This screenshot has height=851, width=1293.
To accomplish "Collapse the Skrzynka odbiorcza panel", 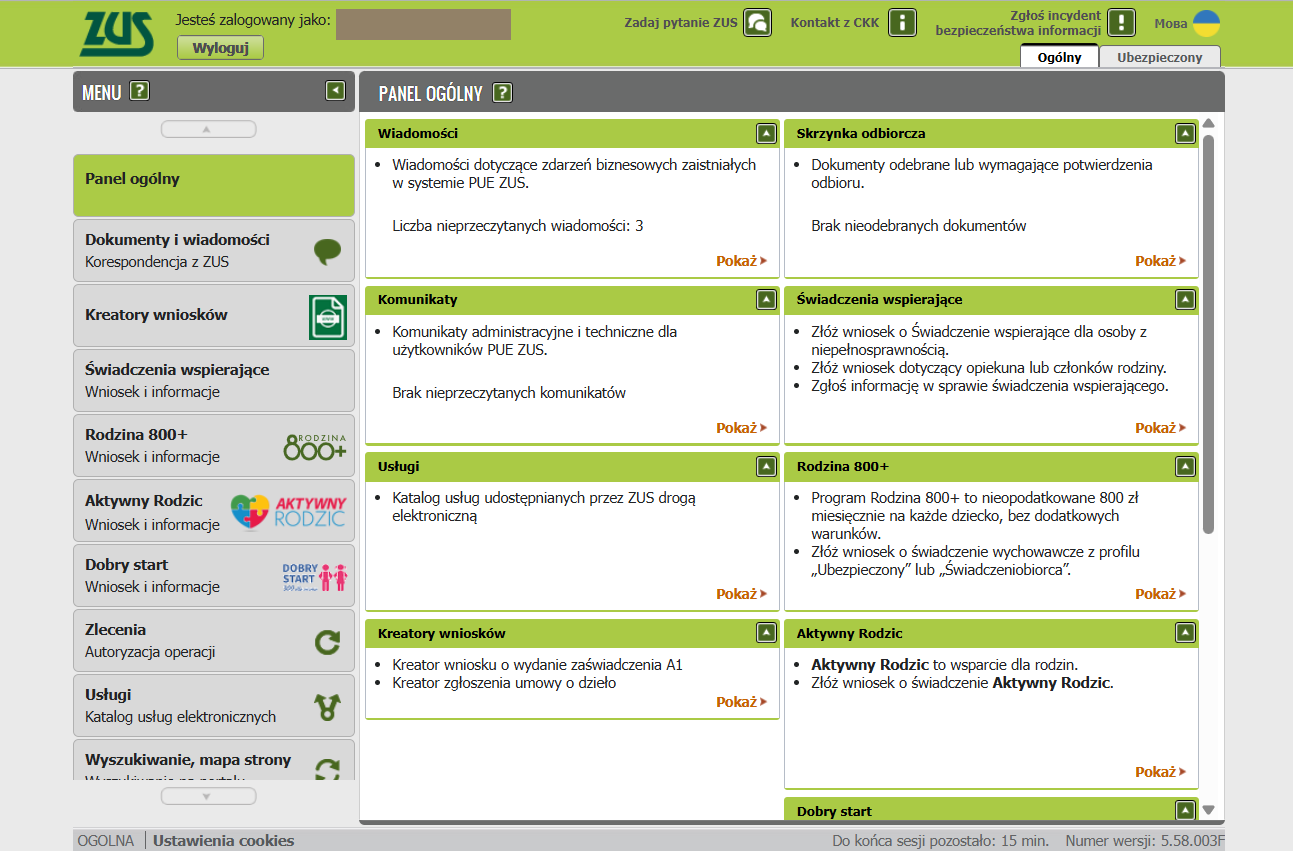I will point(1185,133).
